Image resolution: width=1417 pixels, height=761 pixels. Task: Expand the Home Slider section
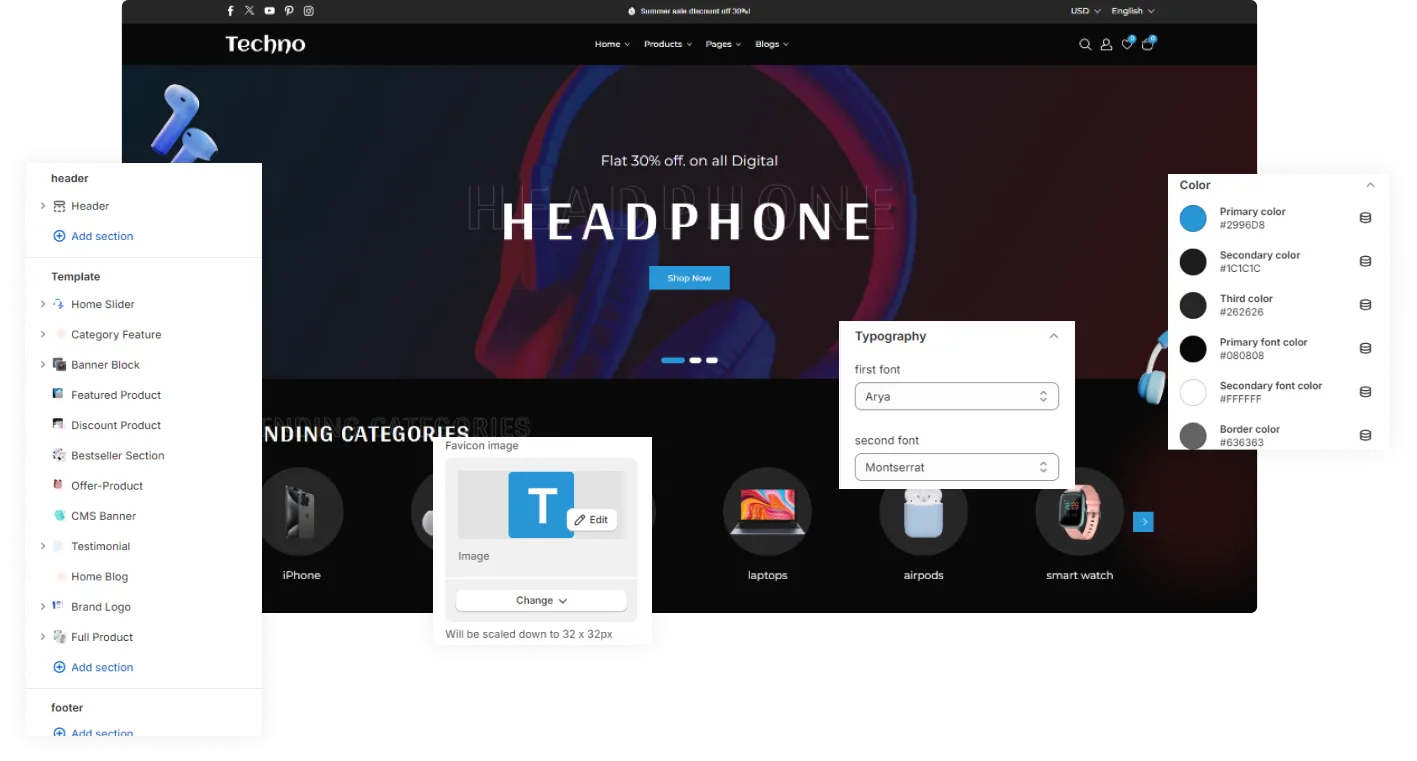(x=43, y=304)
